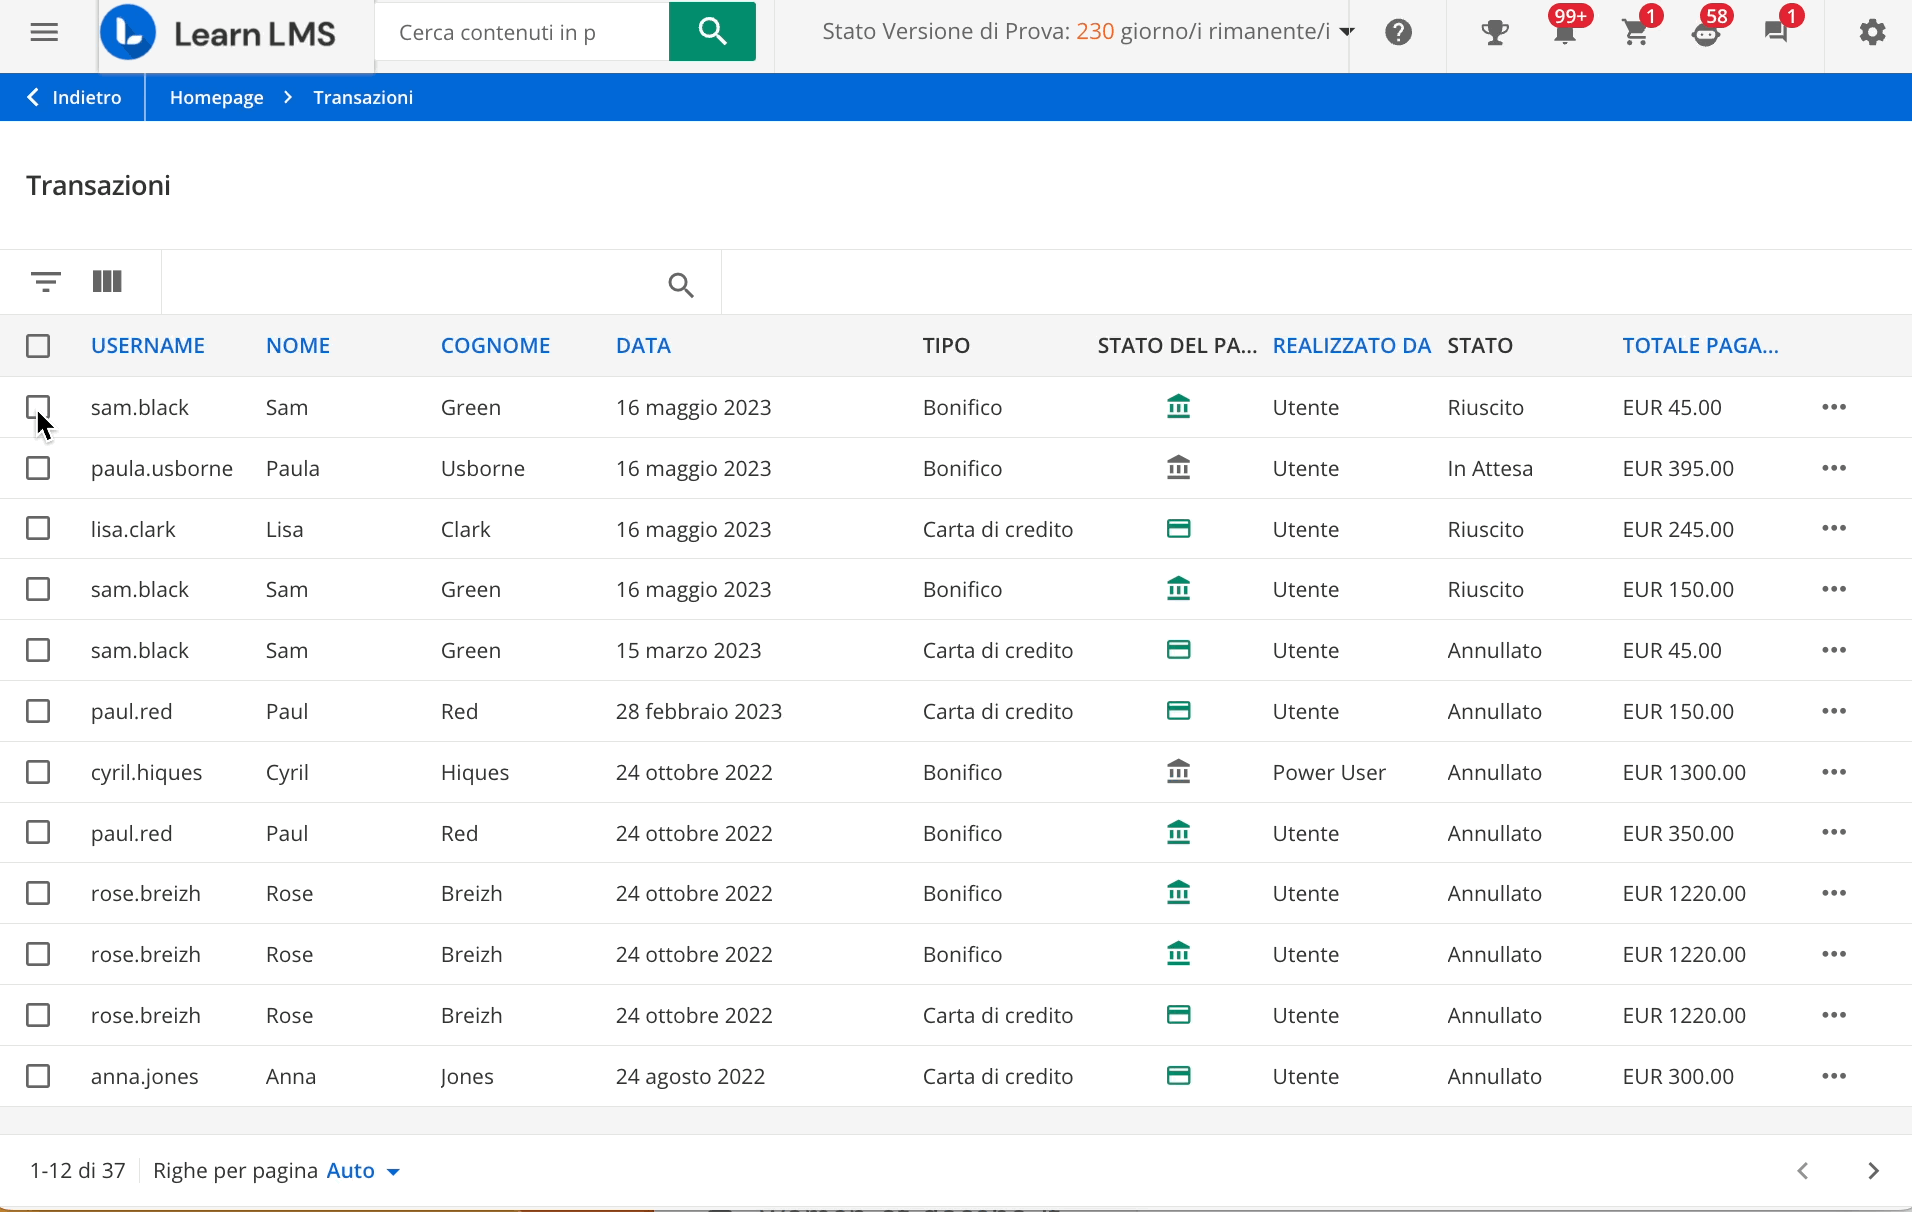Select checkbox for sam.black 15 marzo 2023

coord(38,650)
